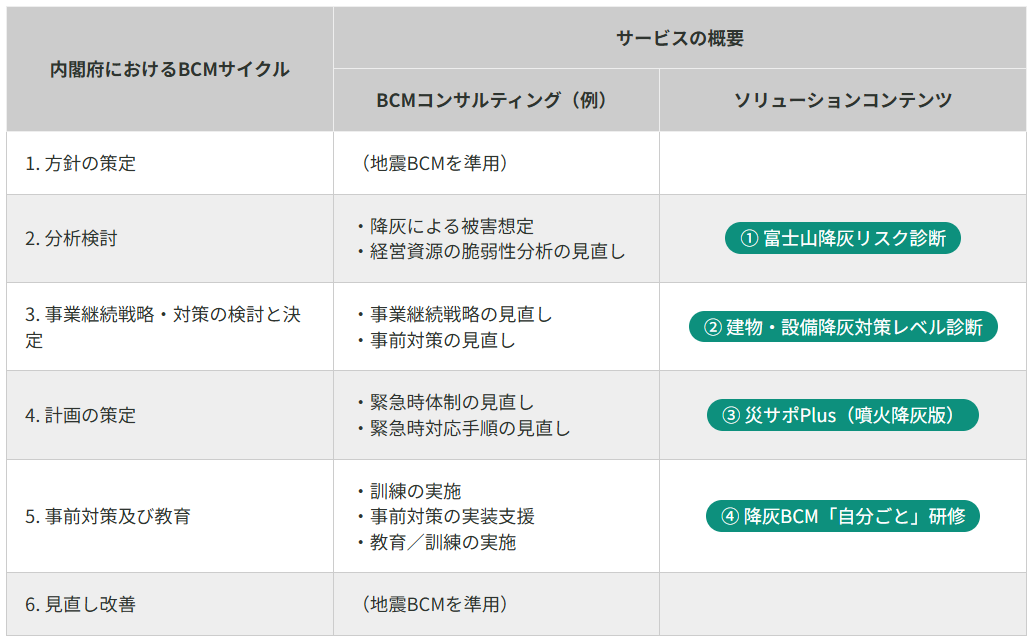The height and width of the screenshot is (643, 1034).
Task: Click the 4. 計画の策定 row label
Action: [81, 415]
